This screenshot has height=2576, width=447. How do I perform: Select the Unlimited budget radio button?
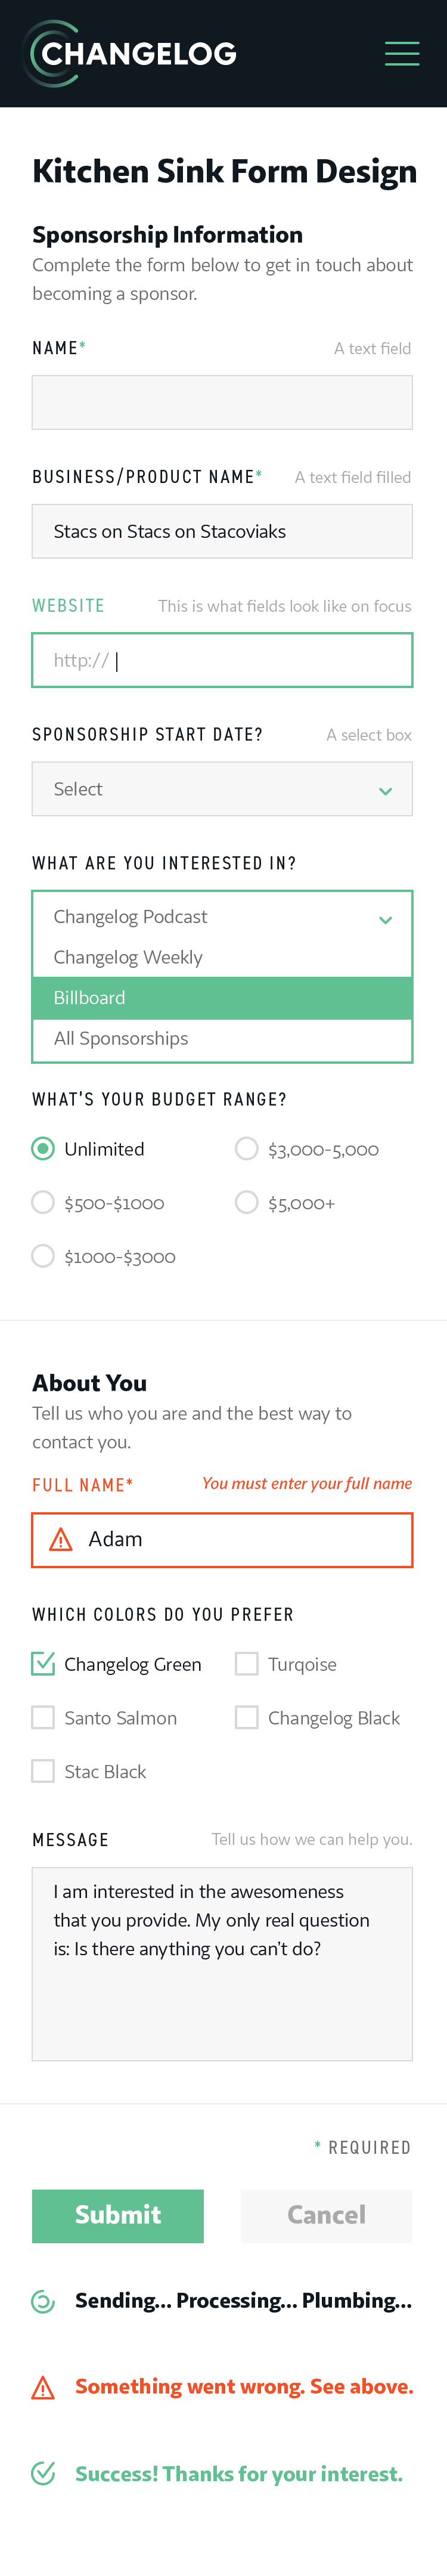click(x=43, y=1149)
